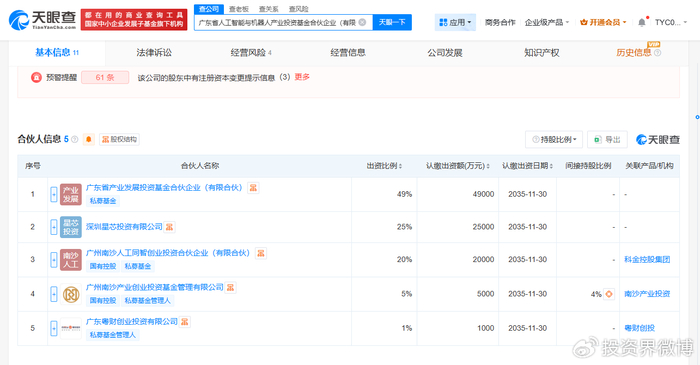Viewport: 700px width, 365px height.
Task: Open the 应用 dropdown menu
Action: click(x=455, y=22)
